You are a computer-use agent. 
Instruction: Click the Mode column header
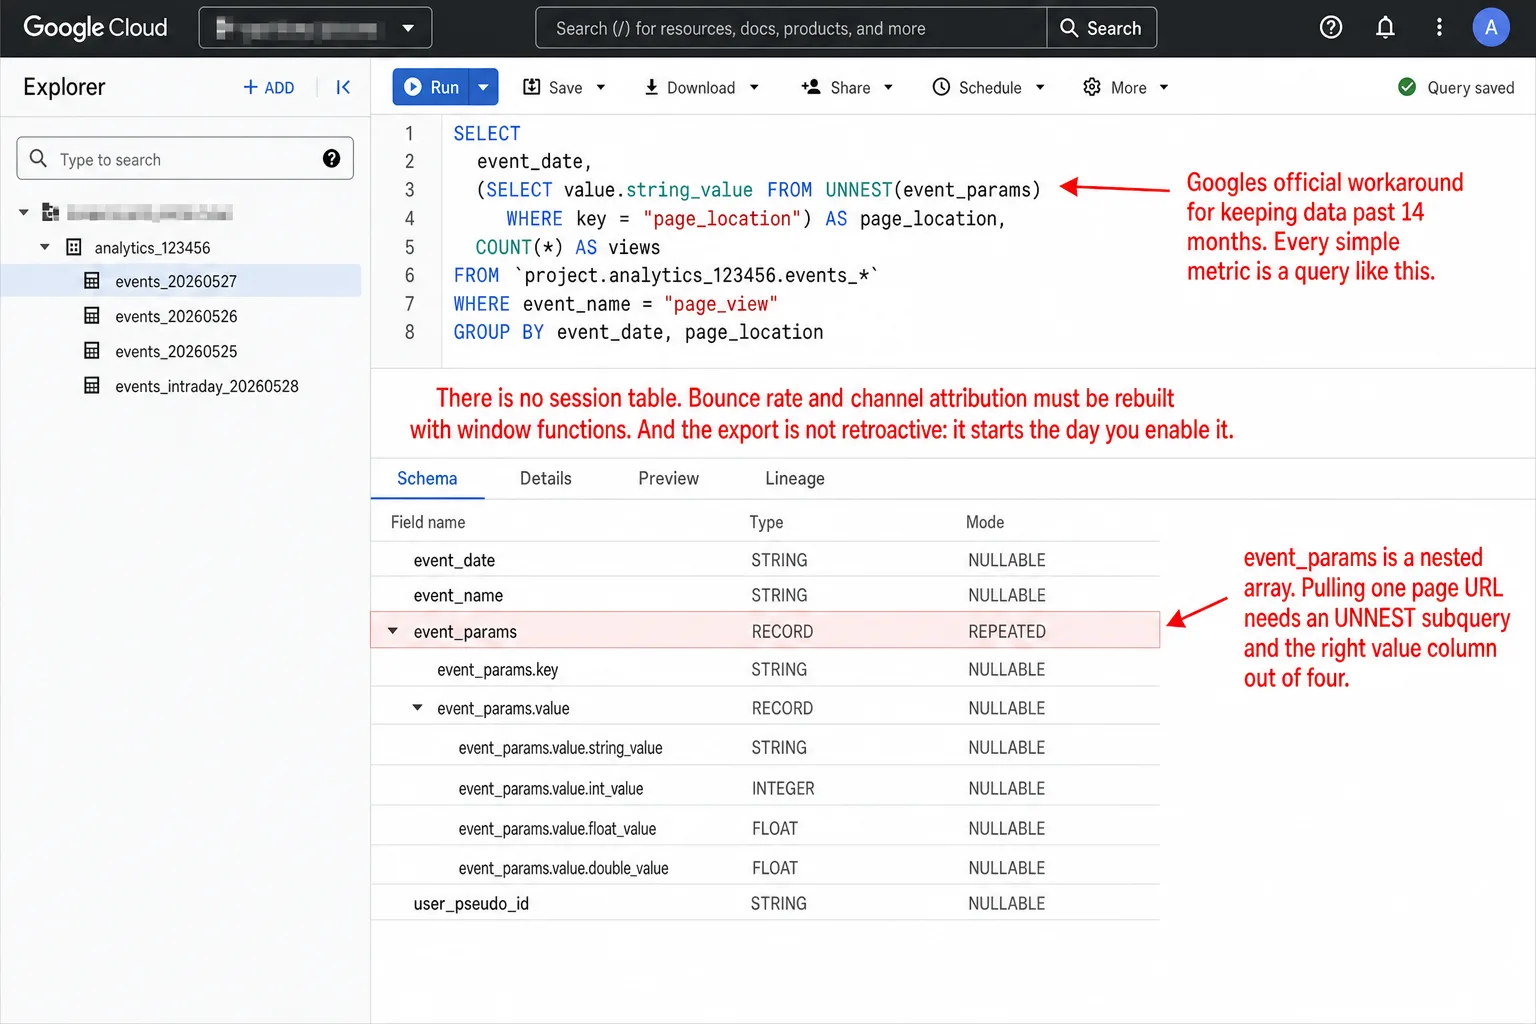pyautogui.click(x=985, y=522)
